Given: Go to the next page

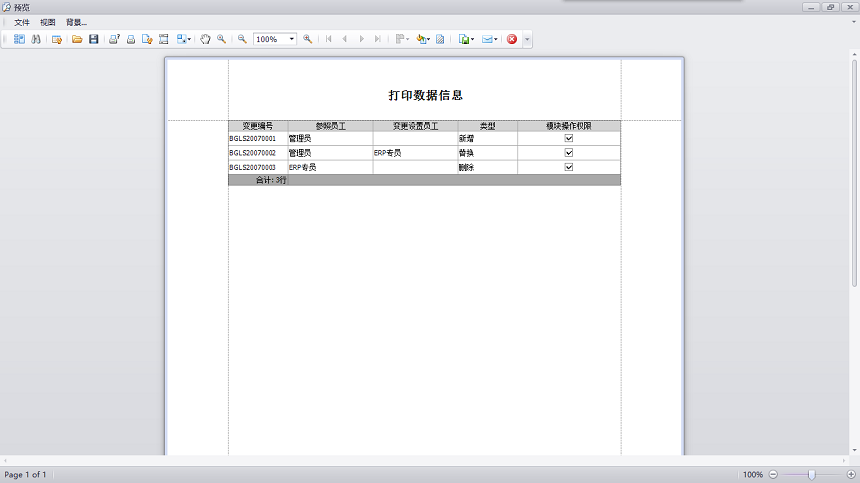Looking at the screenshot, I should 361,39.
